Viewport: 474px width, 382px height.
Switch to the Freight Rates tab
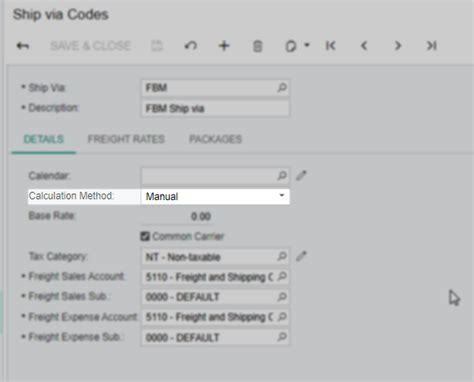(126, 139)
